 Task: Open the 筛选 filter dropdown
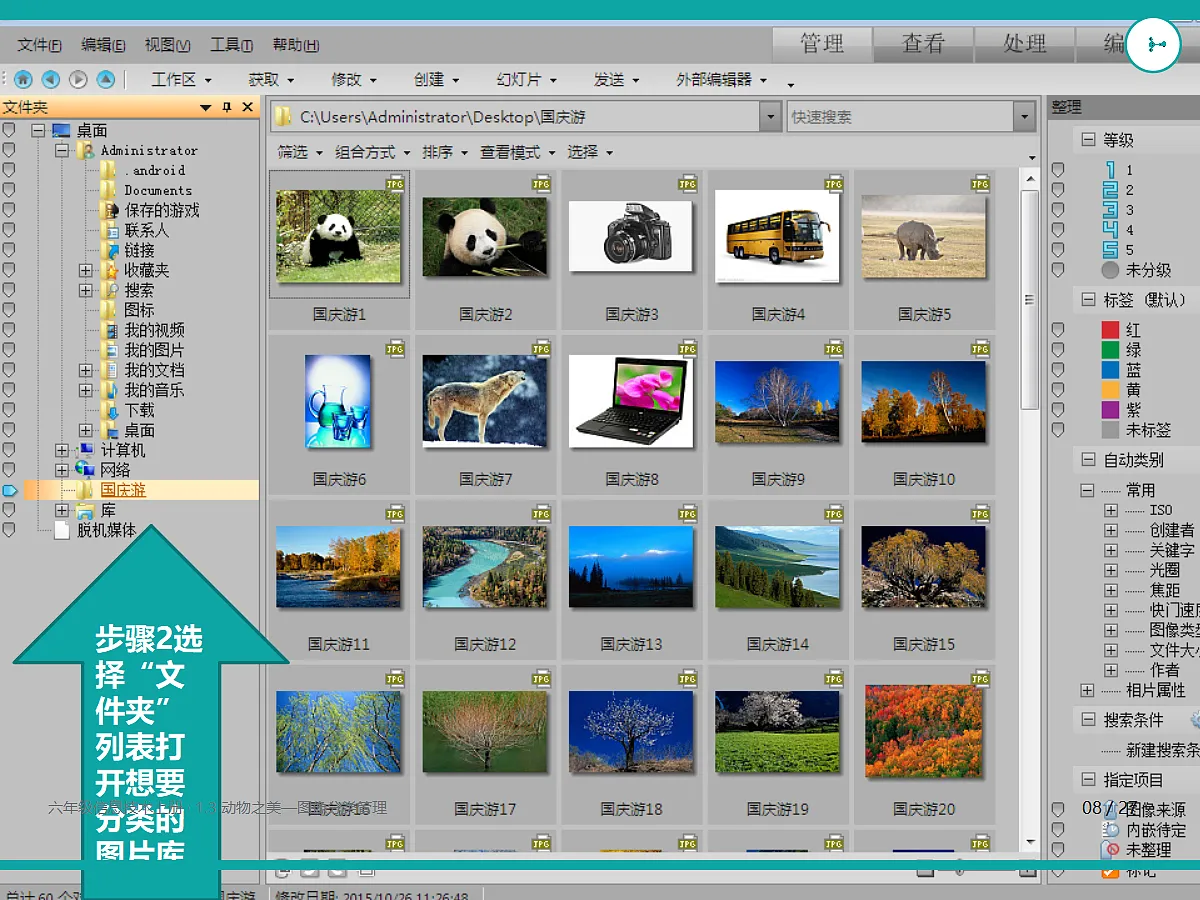point(300,152)
